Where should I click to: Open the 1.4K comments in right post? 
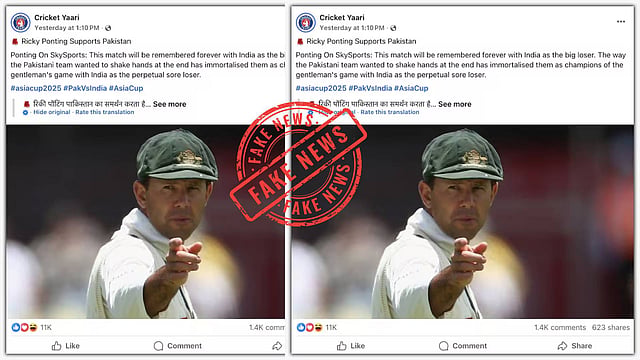tap(560, 327)
